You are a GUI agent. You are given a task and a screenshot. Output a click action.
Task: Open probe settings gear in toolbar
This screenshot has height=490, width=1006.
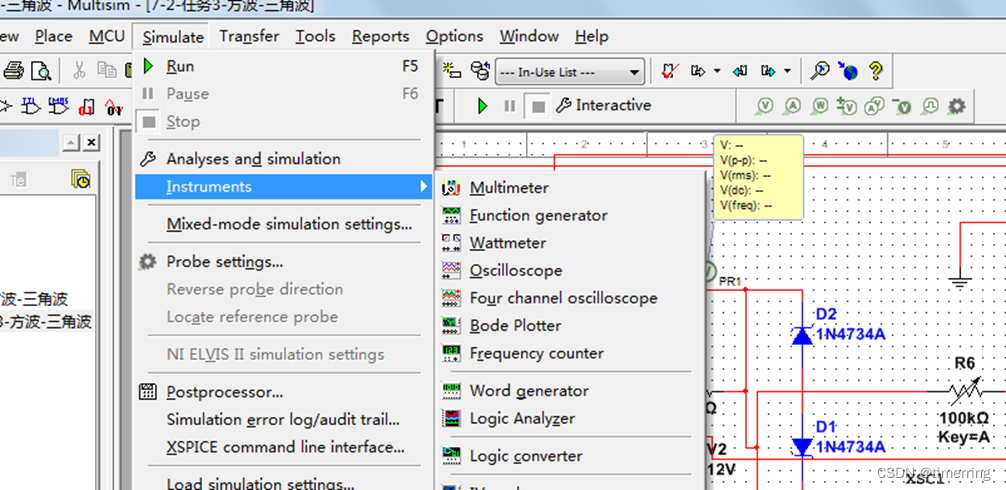click(957, 106)
